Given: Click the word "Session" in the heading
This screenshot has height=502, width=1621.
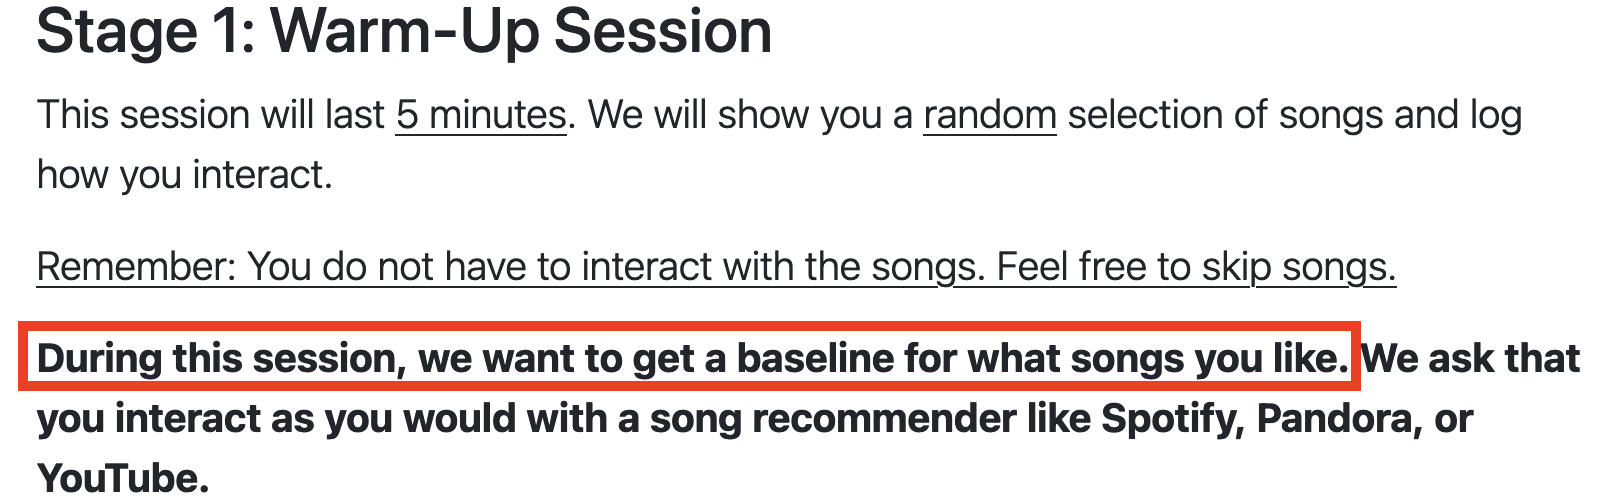Looking at the screenshot, I should [x=663, y=32].
